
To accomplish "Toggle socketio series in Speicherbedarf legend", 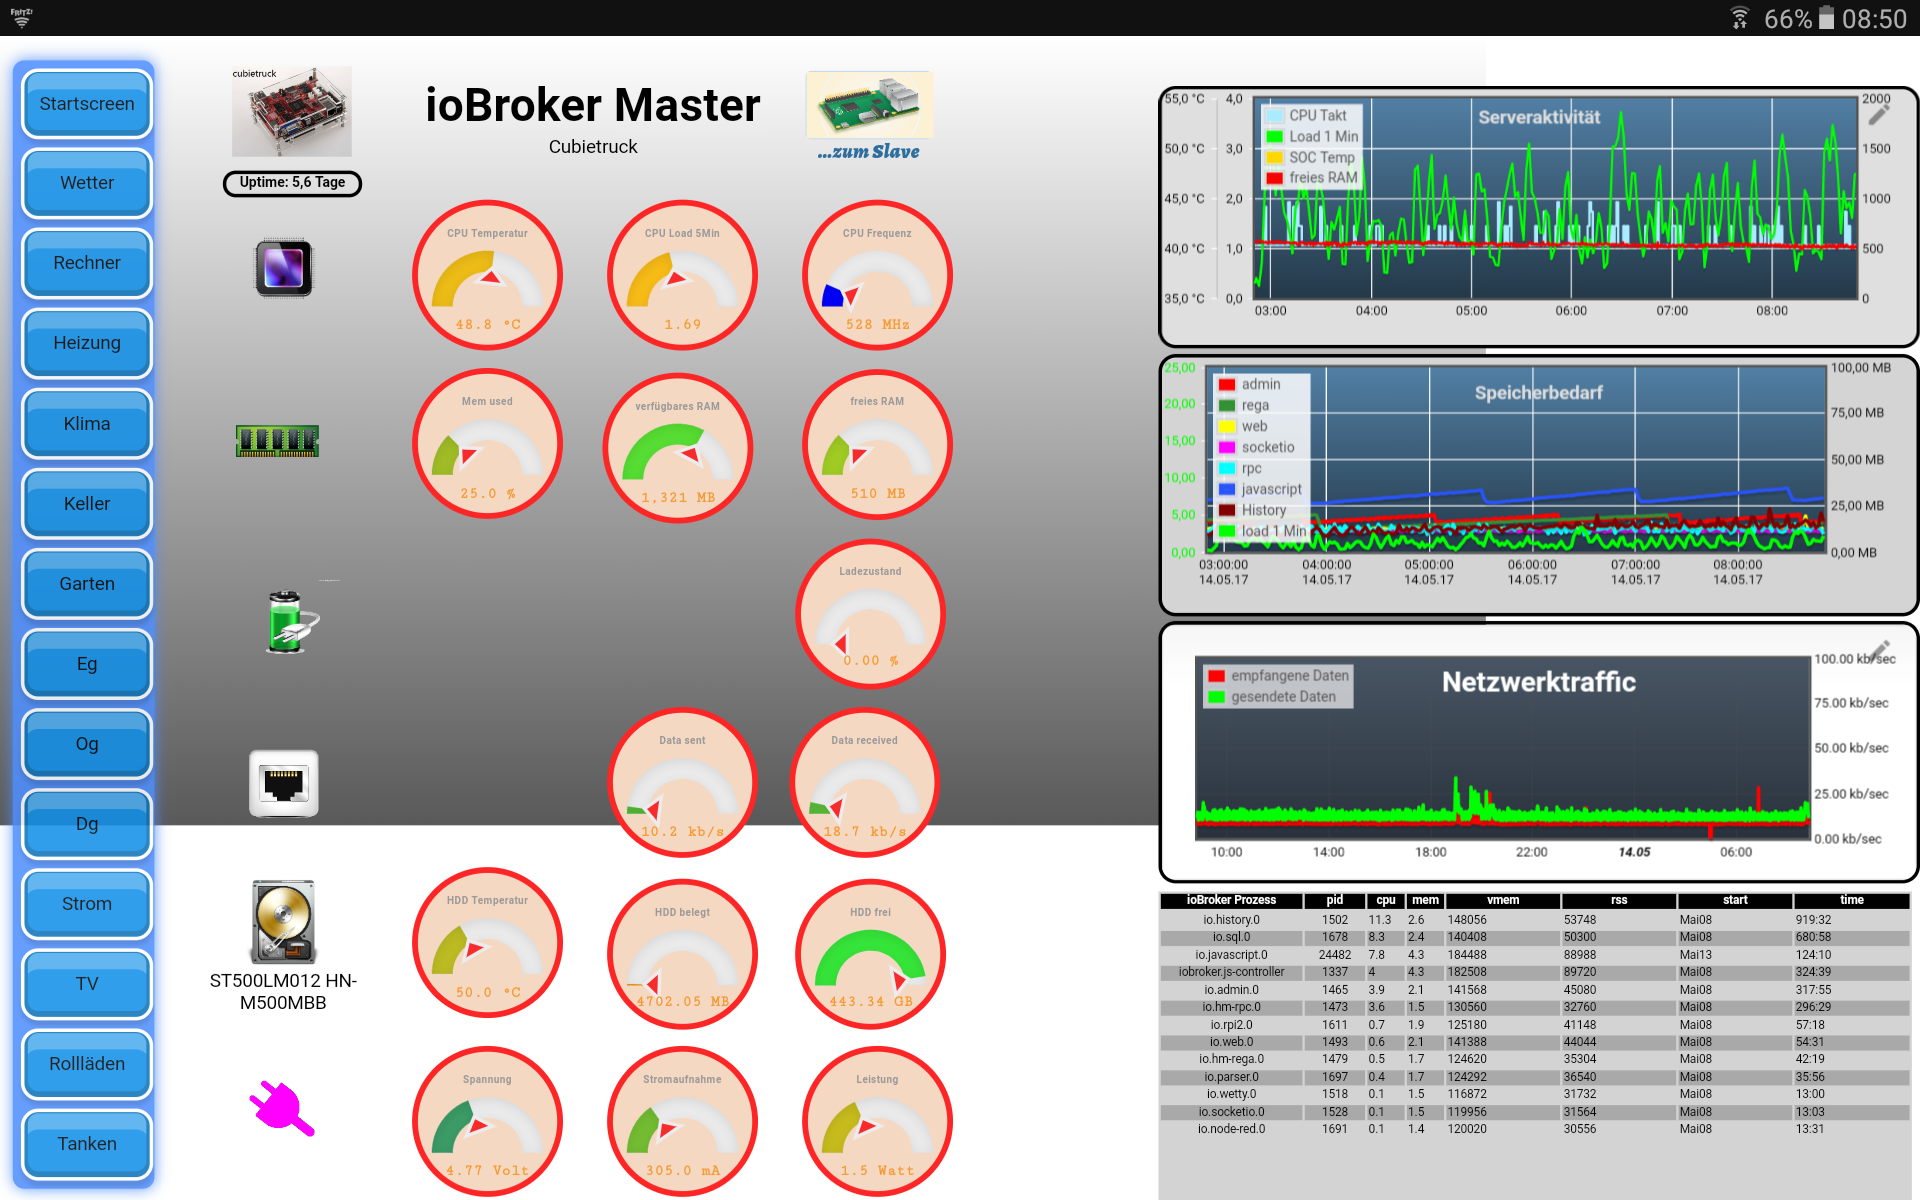I will 1256,447.
